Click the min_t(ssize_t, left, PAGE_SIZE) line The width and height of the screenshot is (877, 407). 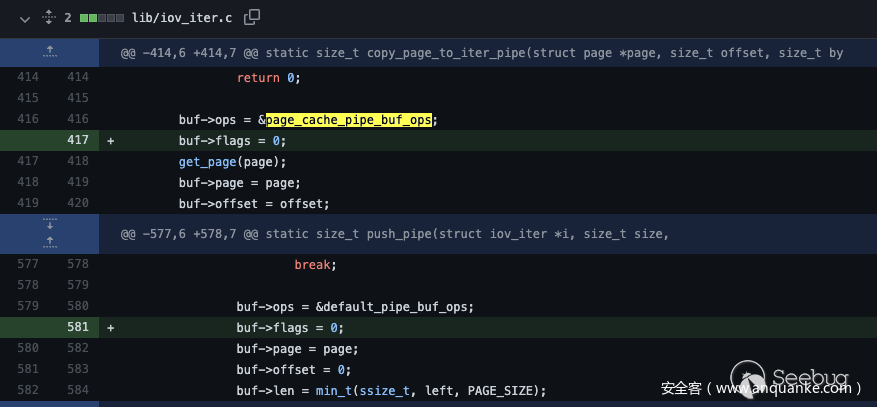391,390
